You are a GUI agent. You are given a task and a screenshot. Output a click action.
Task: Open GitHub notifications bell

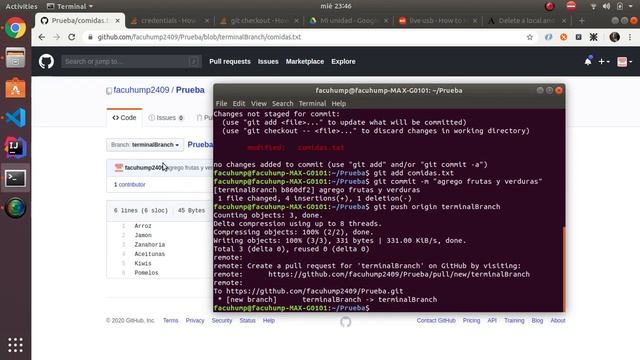pyautogui.click(x=588, y=61)
